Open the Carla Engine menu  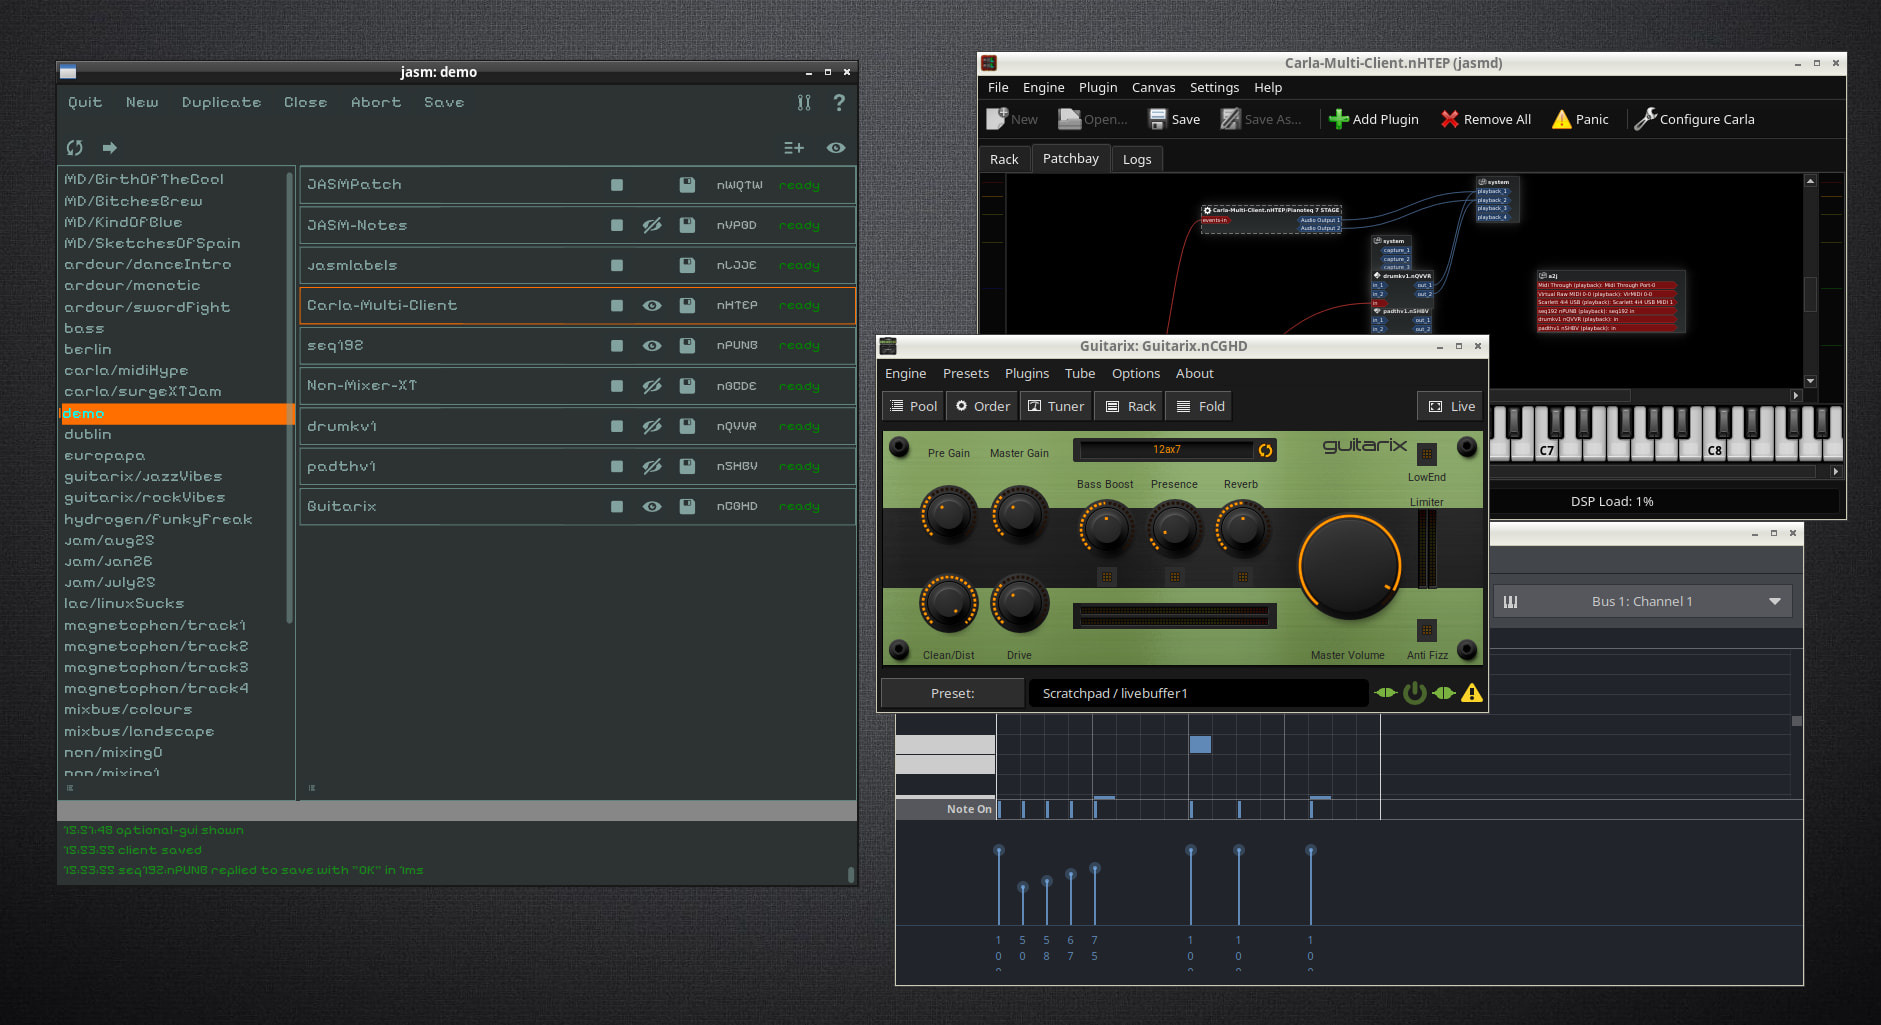(x=1044, y=88)
